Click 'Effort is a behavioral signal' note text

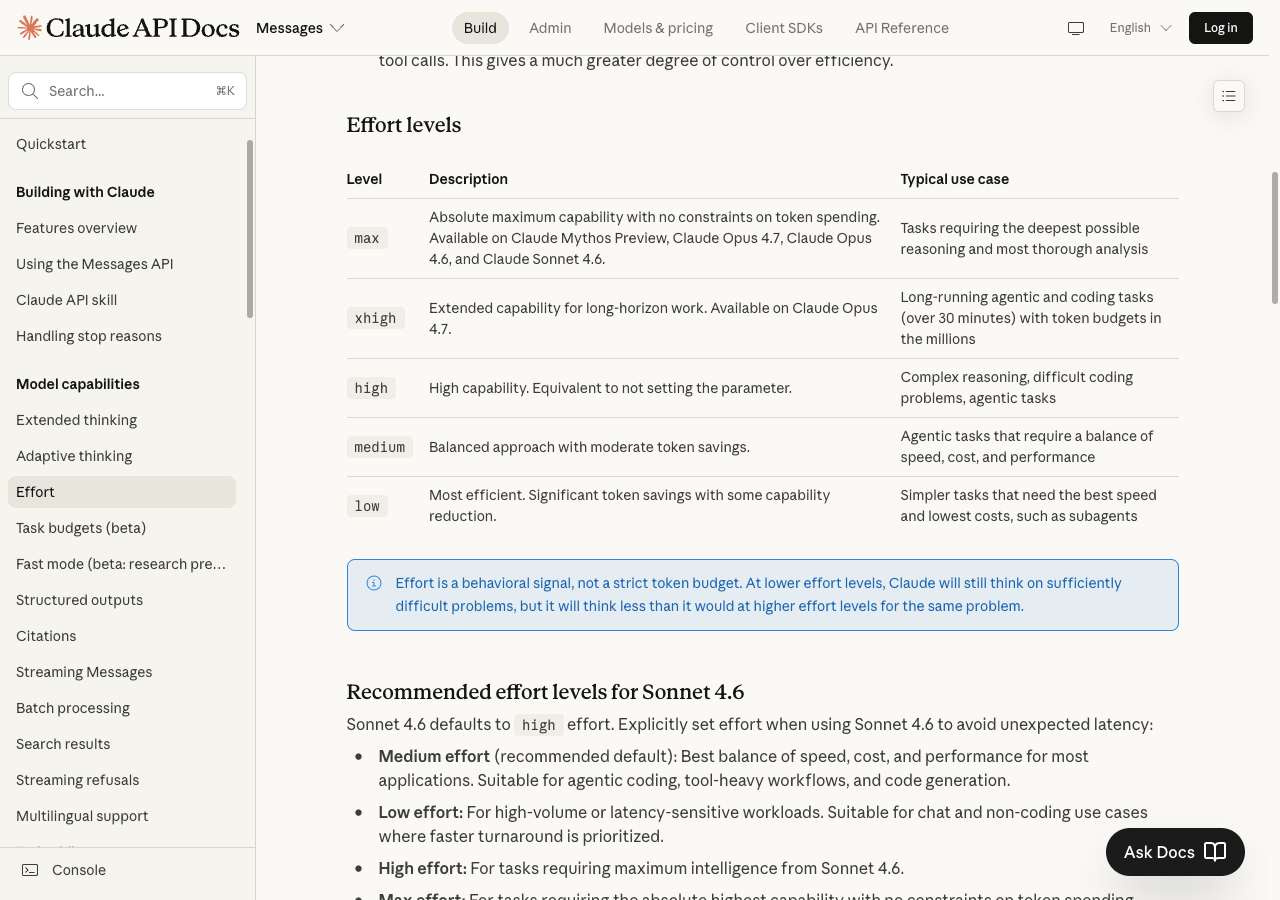tap(759, 594)
